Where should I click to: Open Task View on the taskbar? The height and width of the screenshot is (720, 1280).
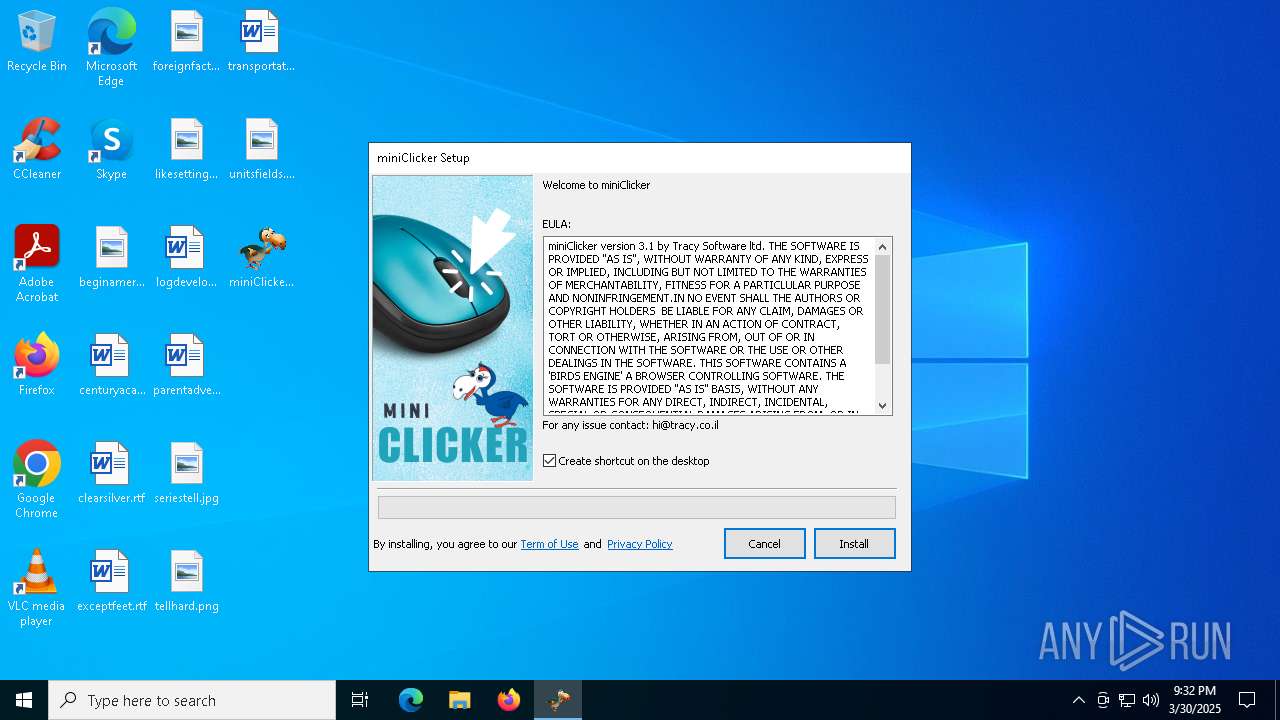tap(360, 700)
